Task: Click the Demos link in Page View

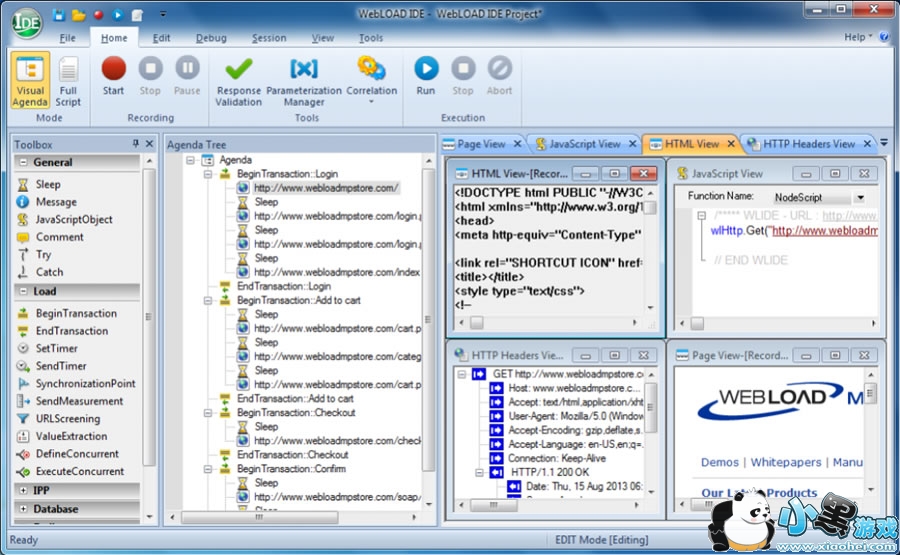Action: point(719,462)
